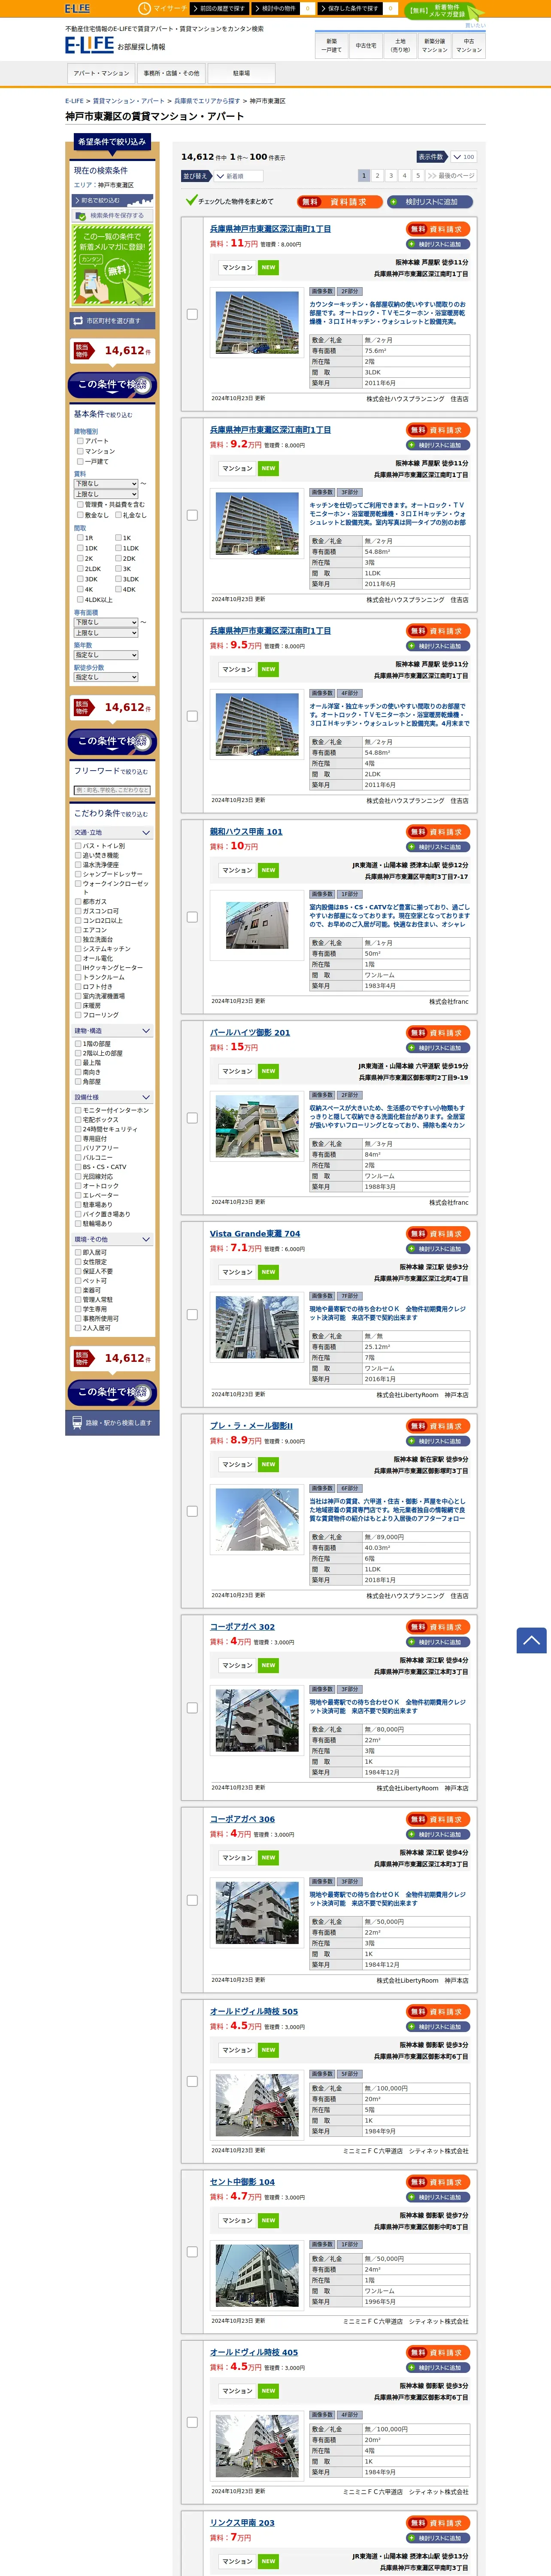The image size is (551, 2576).
Task: Open listing パールハイツ御影 201 title link
Action: [250, 1033]
